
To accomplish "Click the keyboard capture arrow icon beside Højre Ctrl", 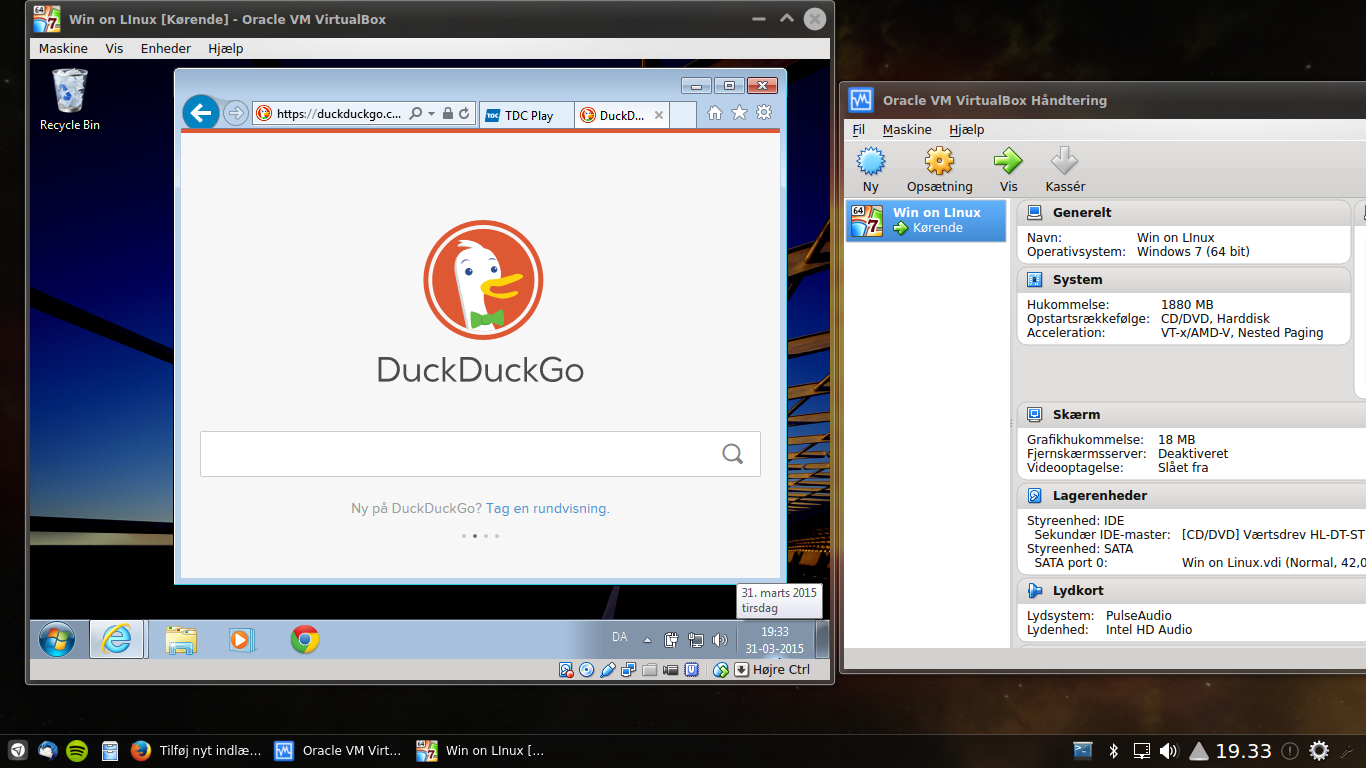I will click(742, 670).
